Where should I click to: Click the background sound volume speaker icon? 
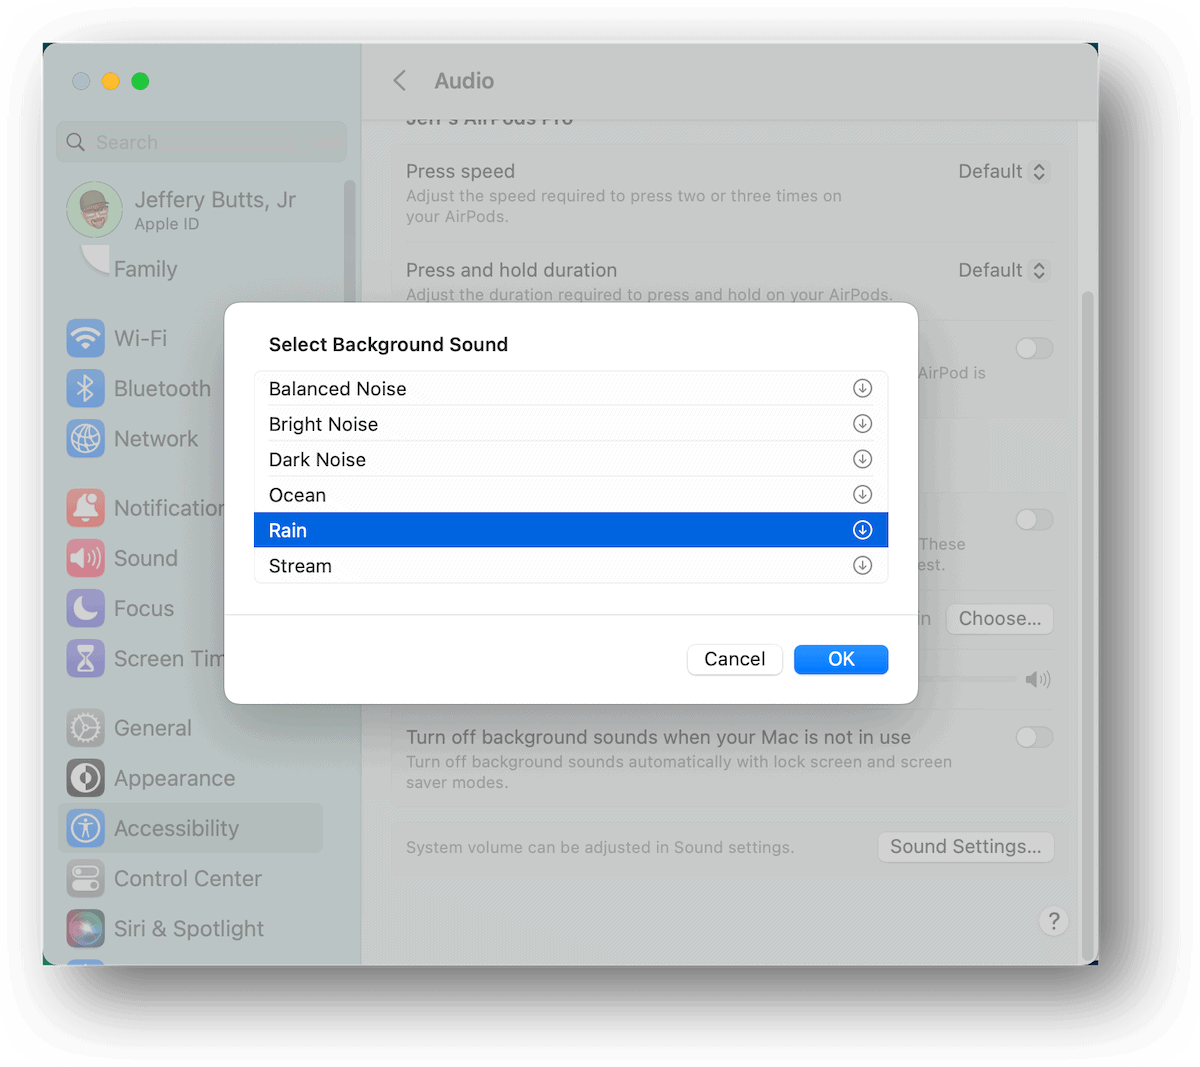[x=1038, y=680]
